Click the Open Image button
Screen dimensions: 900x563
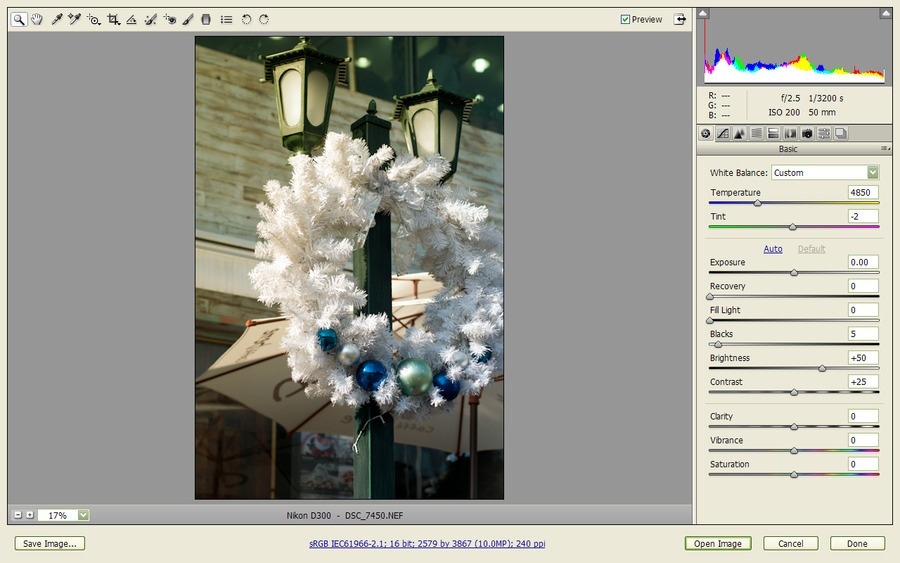point(718,544)
